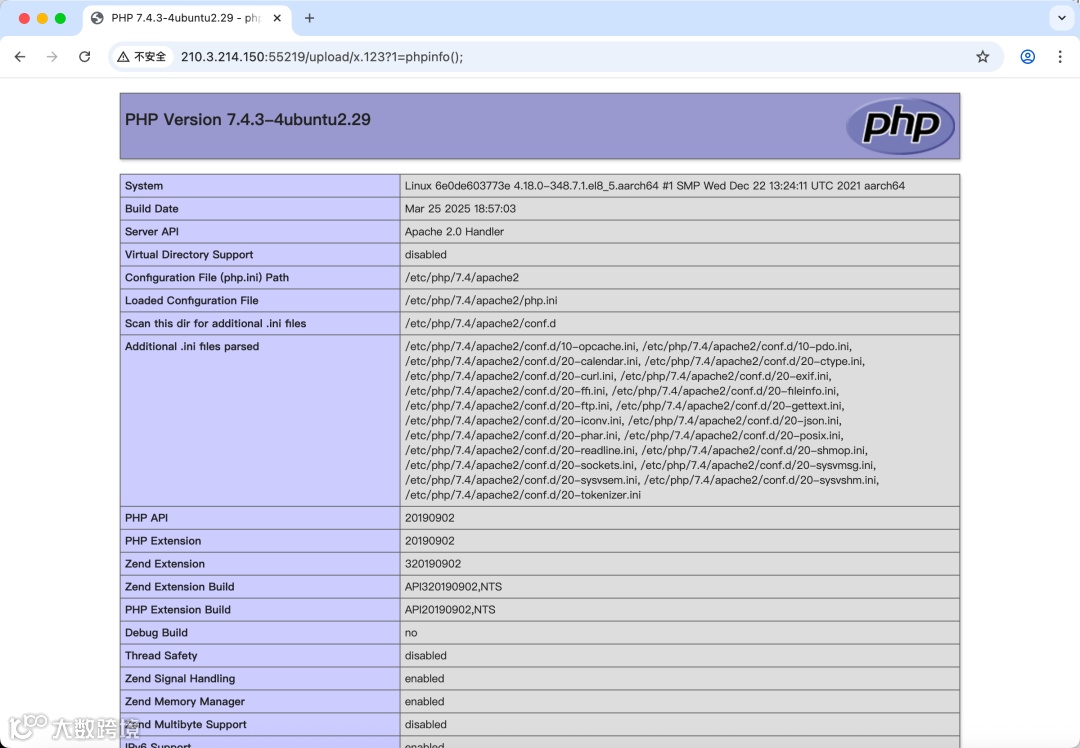Click the System row label
Viewport: 1080px width, 748px height.
point(144,185)
